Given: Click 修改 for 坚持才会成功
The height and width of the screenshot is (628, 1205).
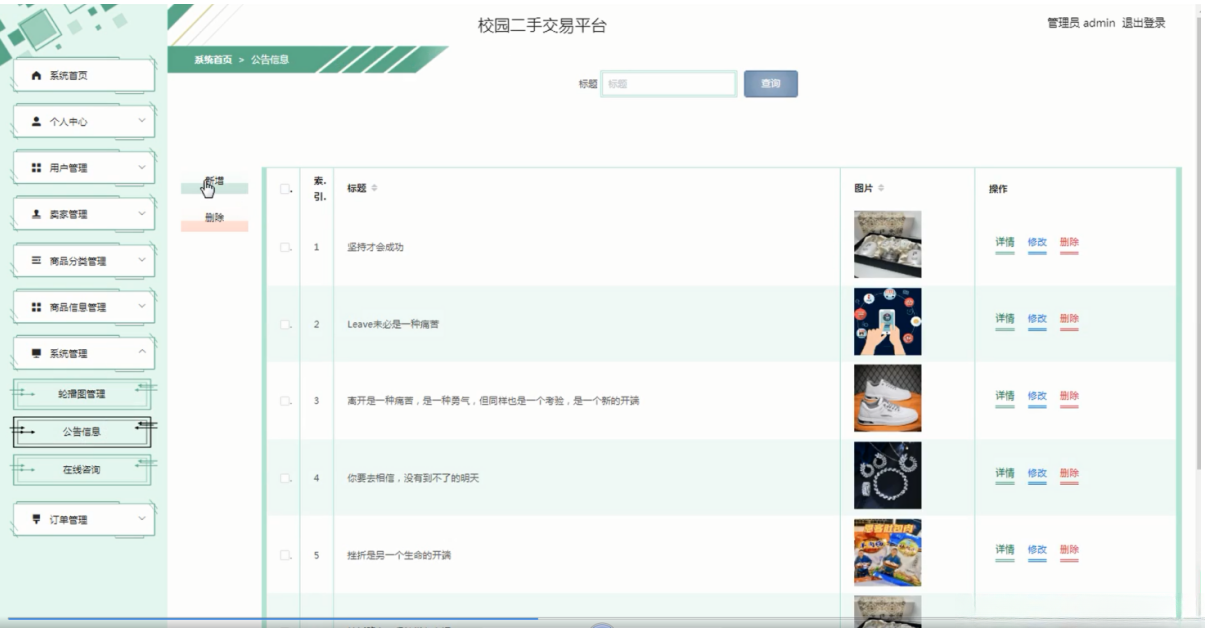Looking at the screenshot, I should point(1037,242).
